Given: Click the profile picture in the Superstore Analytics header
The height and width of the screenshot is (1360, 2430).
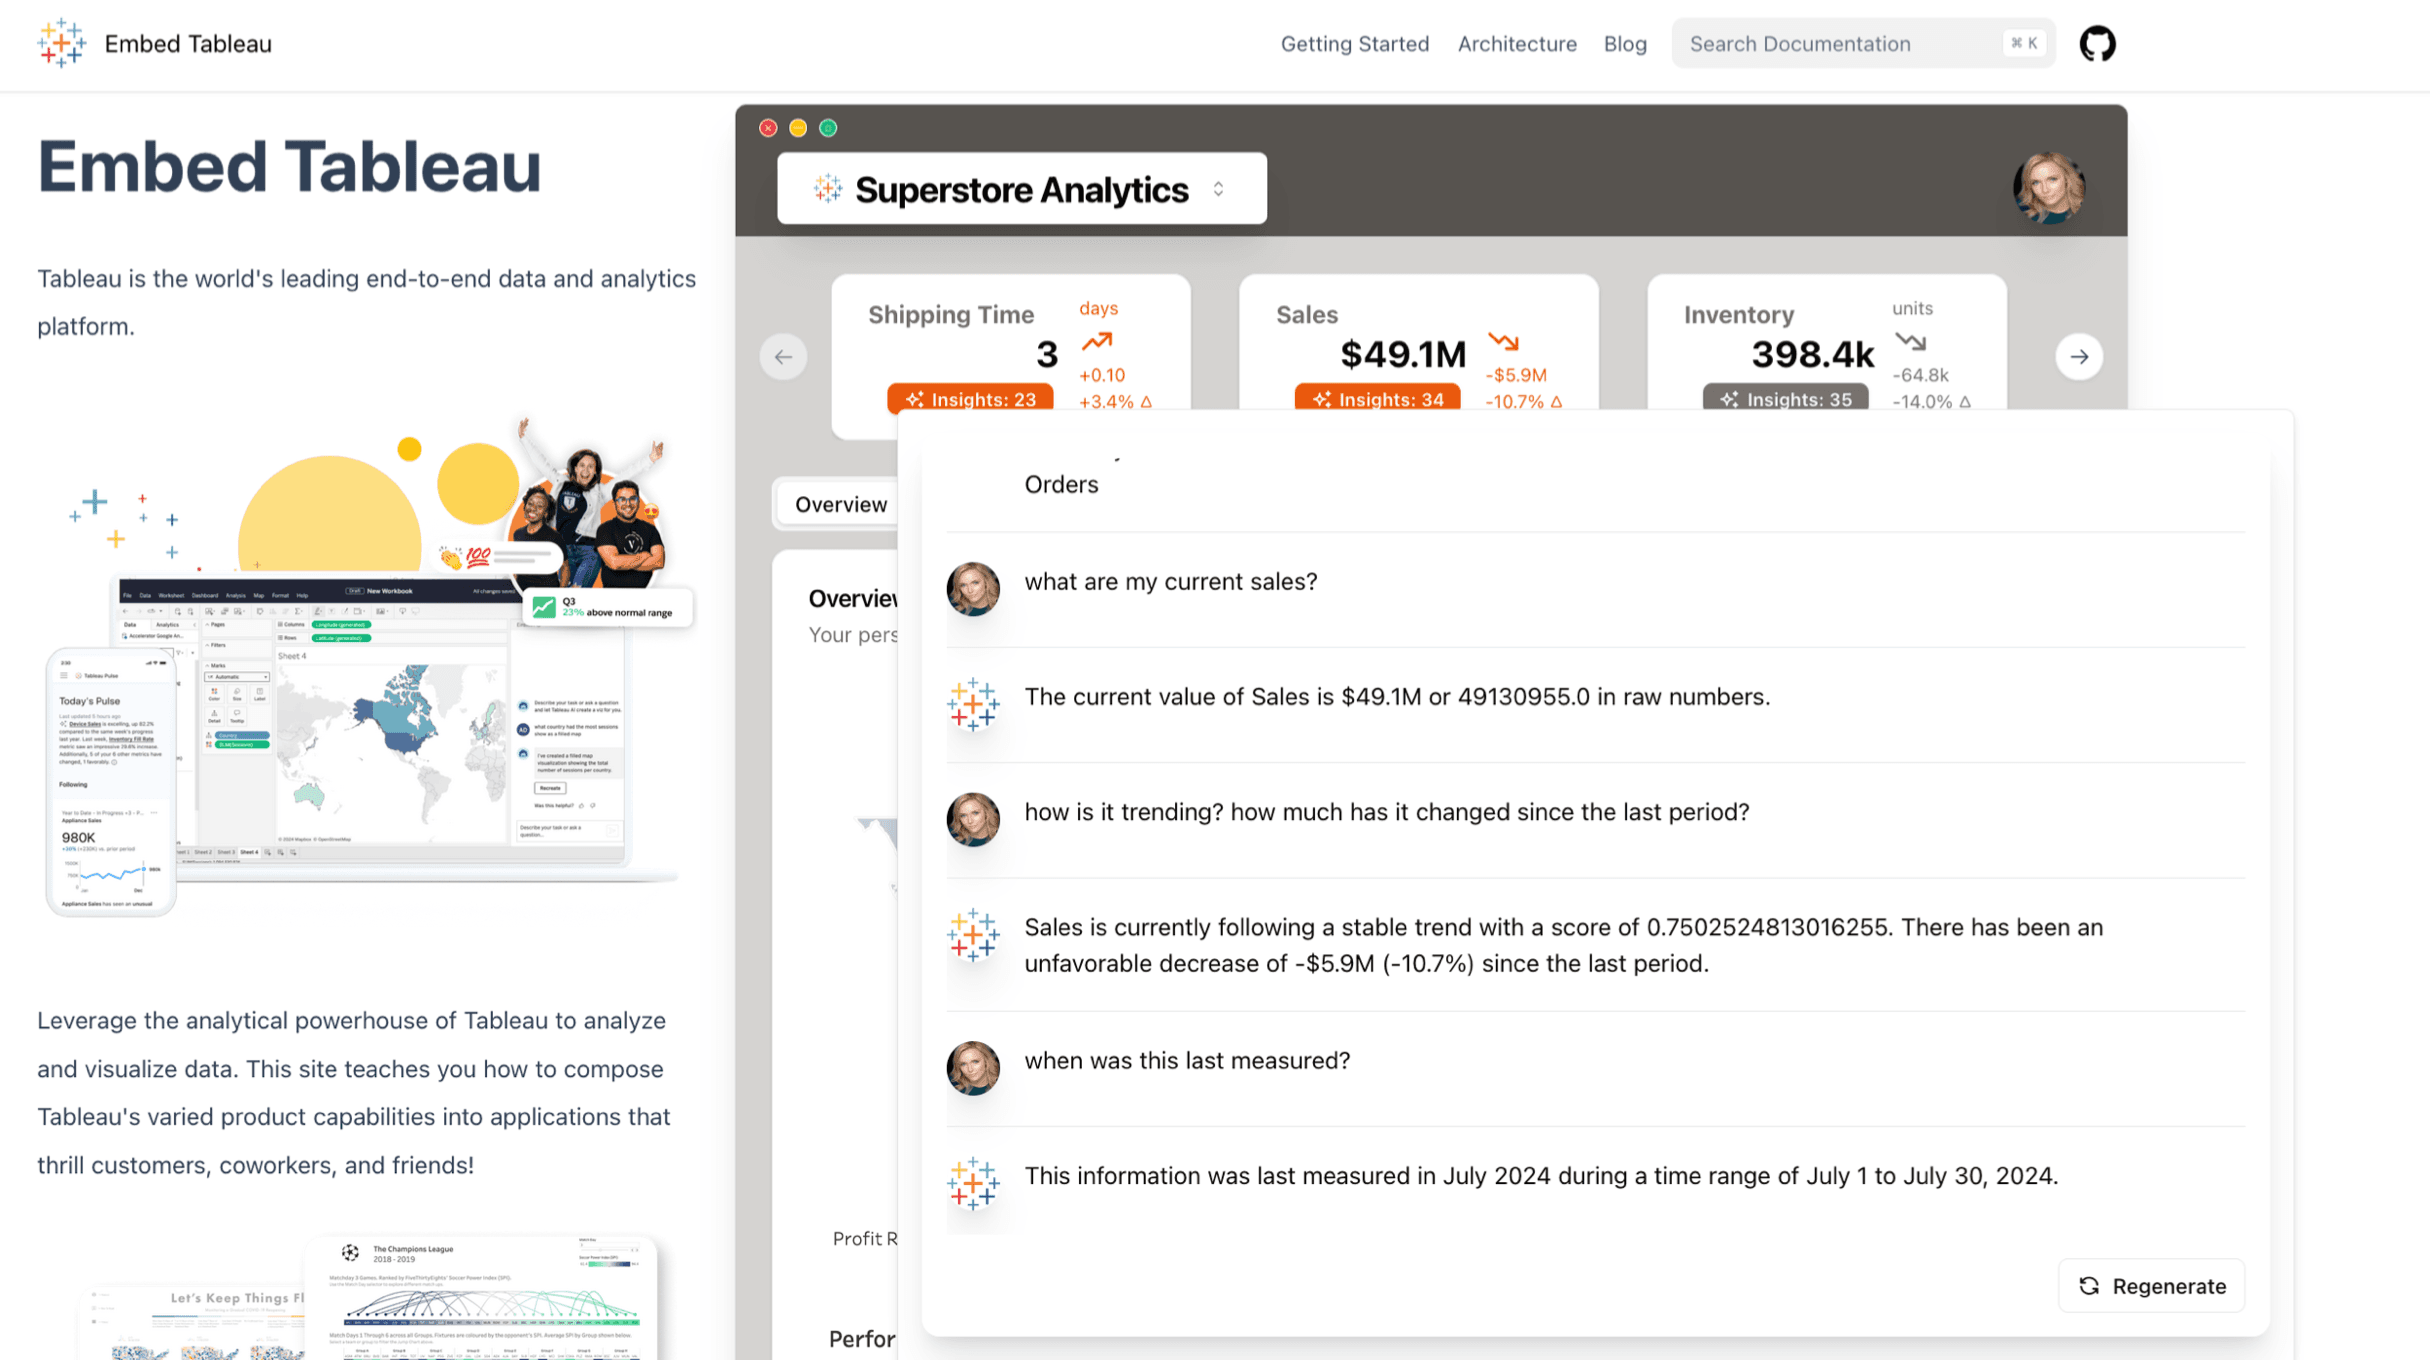Looking at the screenshot, I should (x=2050, y=188).
